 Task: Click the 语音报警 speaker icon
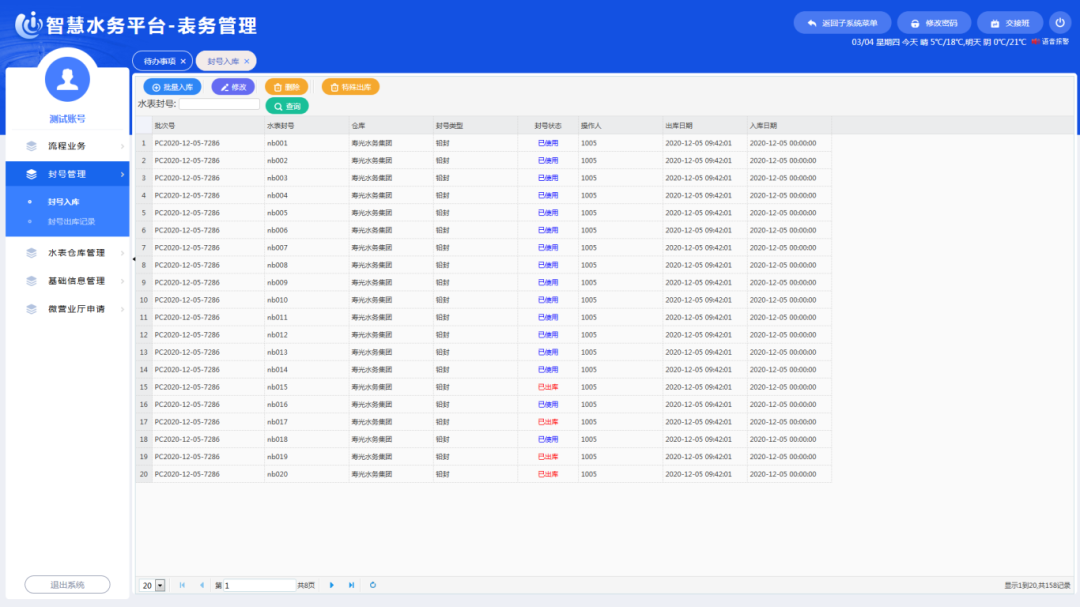(x=1035, y=42)
